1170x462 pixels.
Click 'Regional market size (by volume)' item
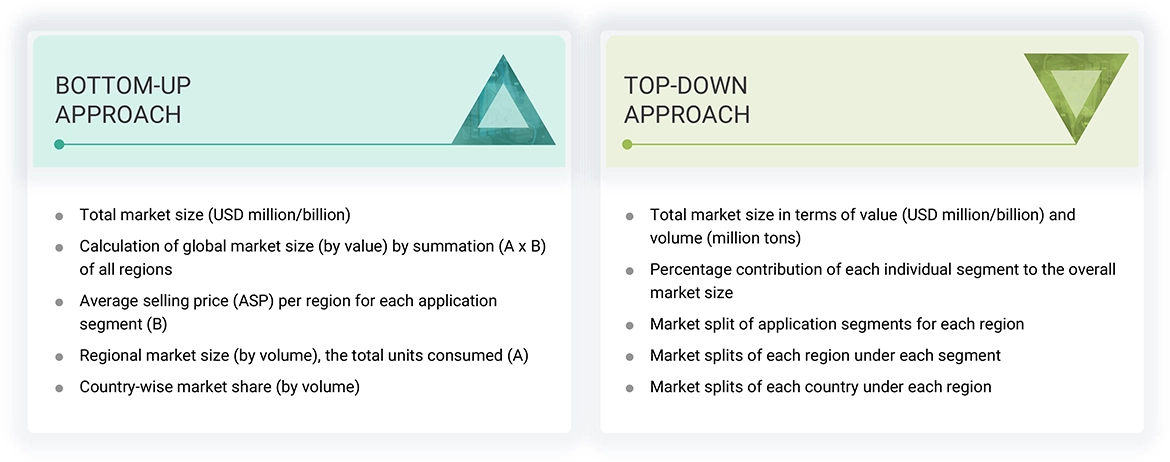click(304, 356)
